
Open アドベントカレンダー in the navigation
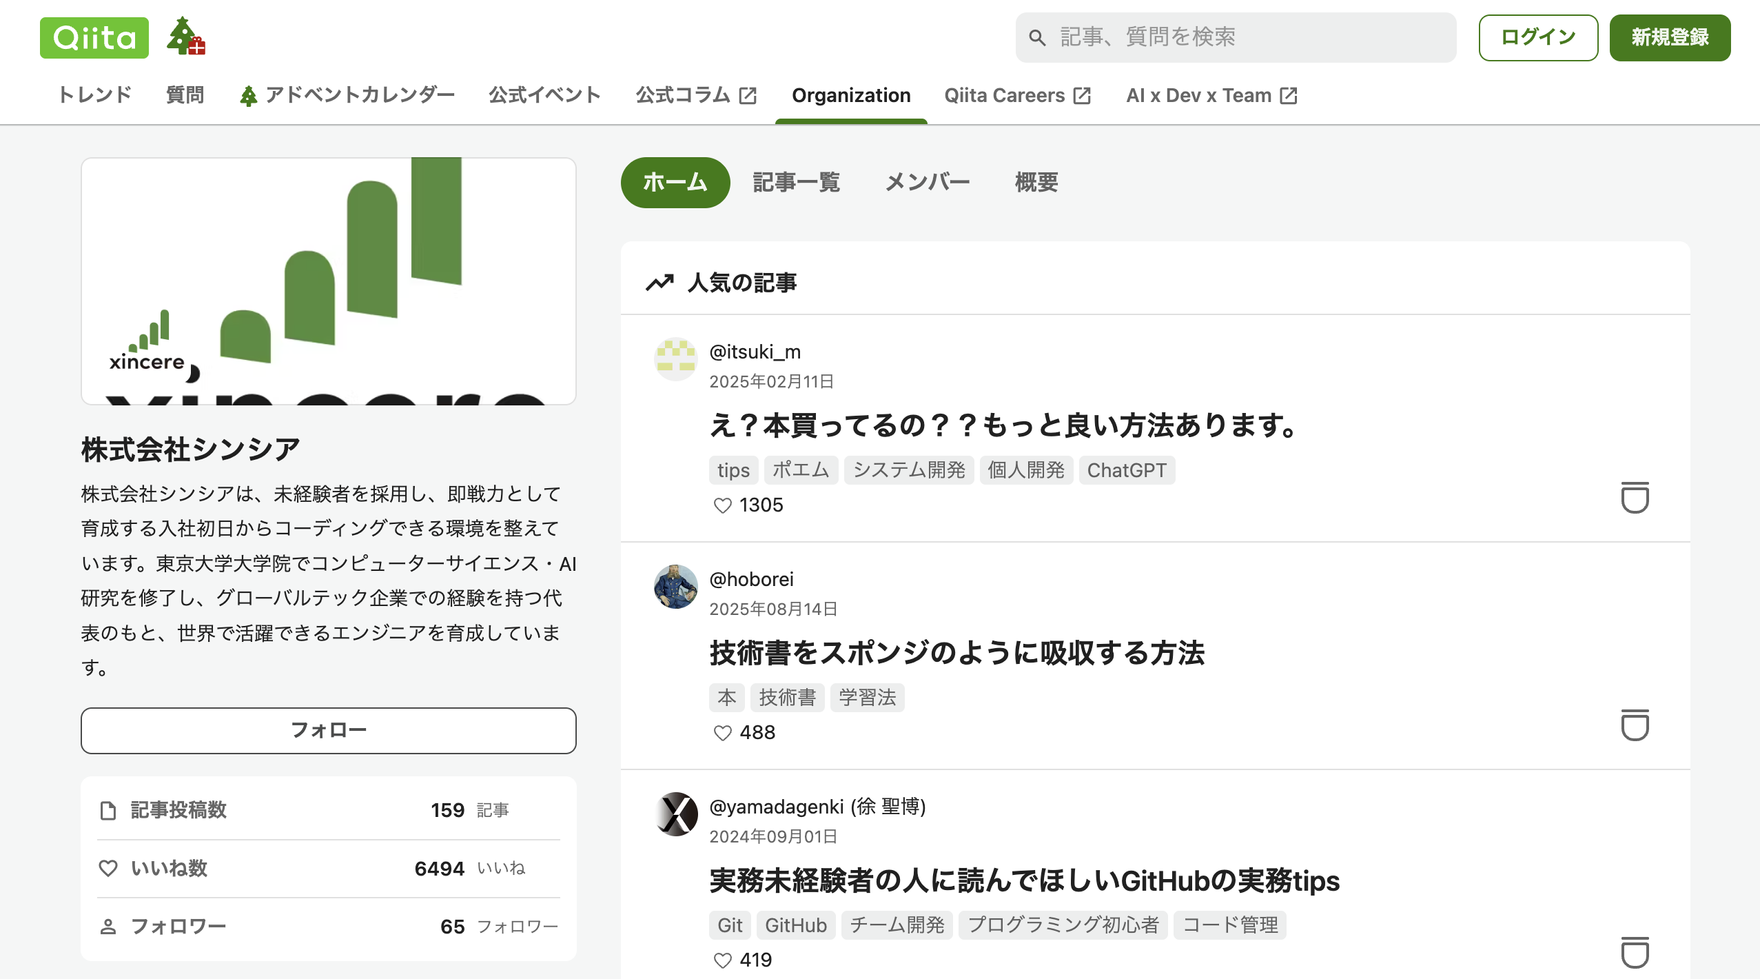coord(347,95)
